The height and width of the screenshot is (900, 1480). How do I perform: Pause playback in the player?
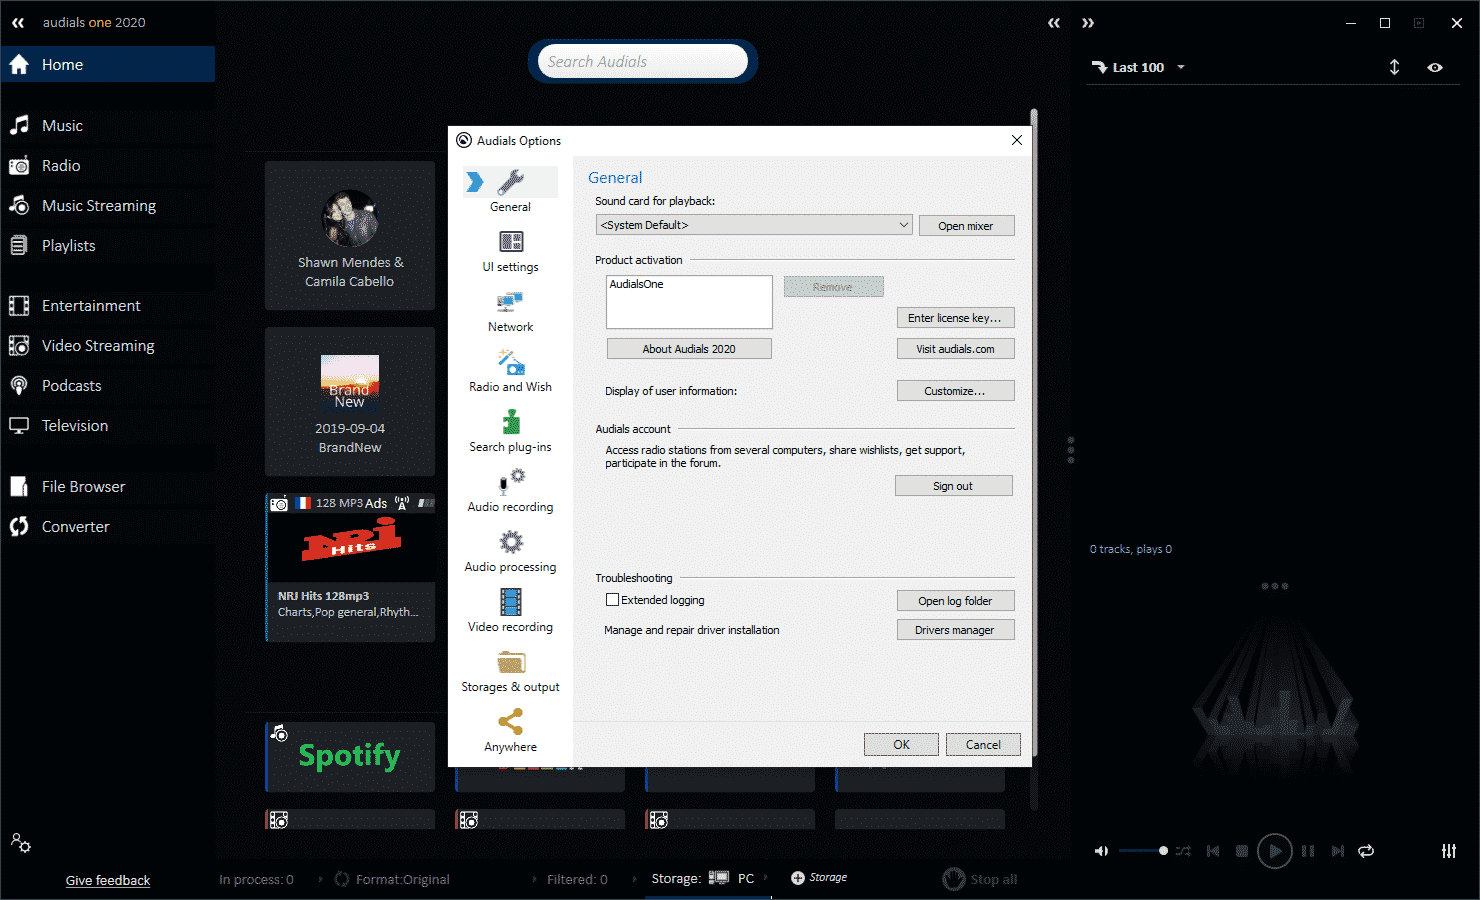(1307, 851)
